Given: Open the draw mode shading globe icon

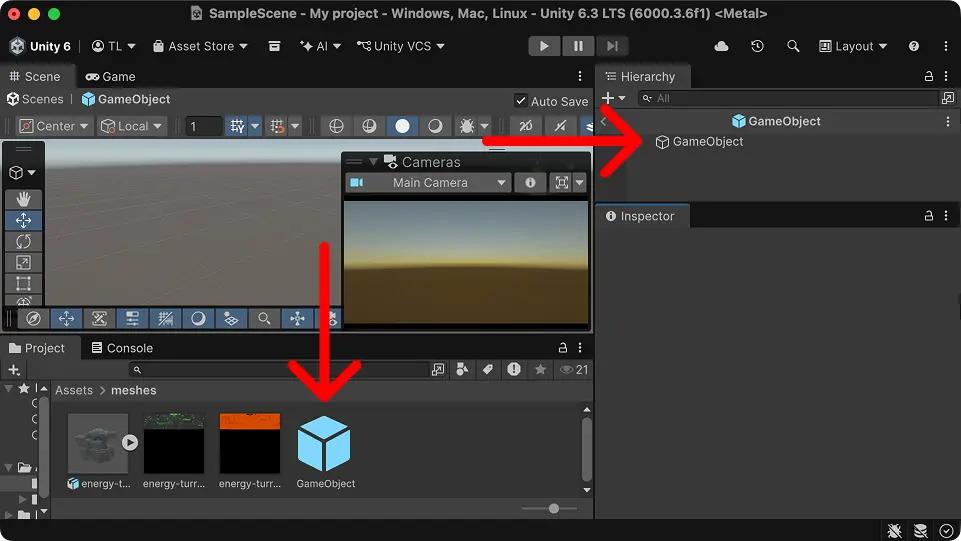Looking at the screenshot, I should 336,126.
